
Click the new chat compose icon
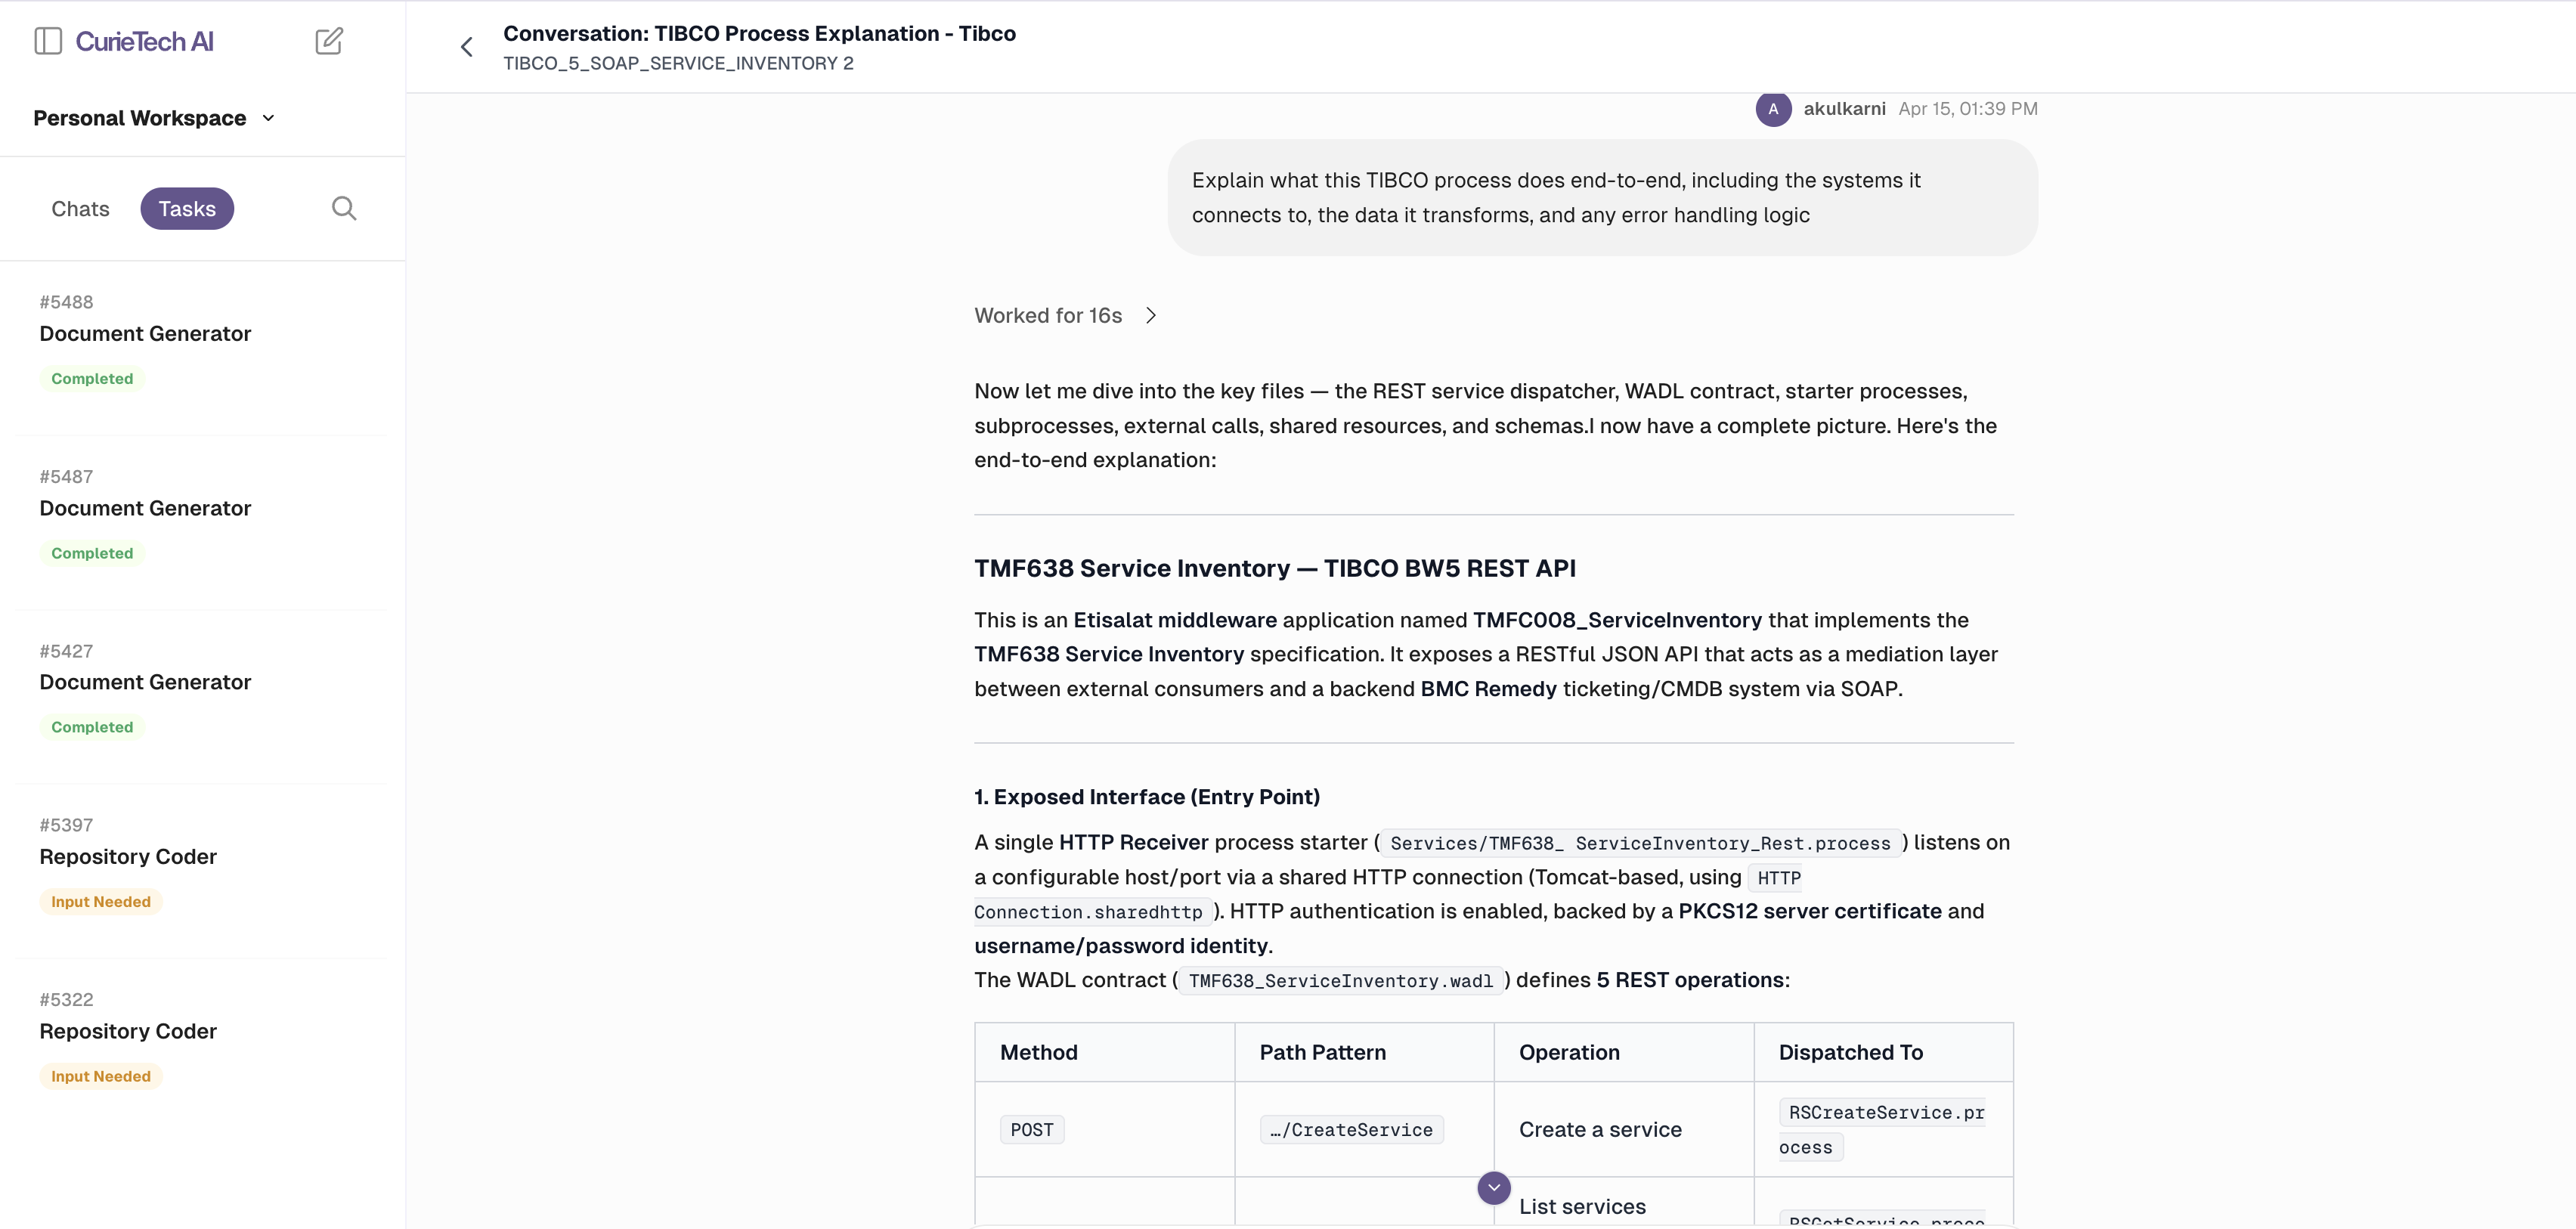coord(329,41)
